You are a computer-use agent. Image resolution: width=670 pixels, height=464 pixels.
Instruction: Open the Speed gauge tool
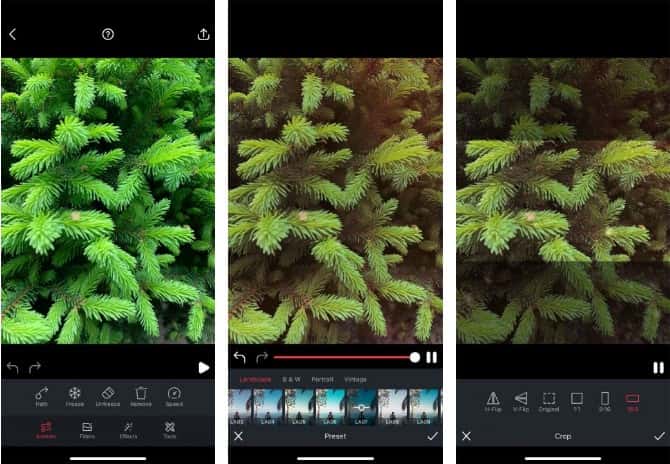[x=174, y=396]
